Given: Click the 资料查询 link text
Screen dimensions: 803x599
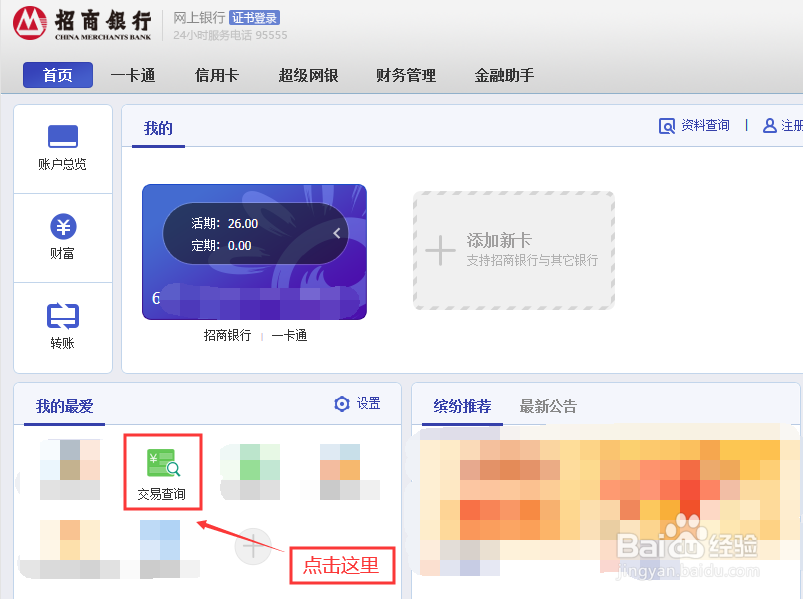Looking at the screenshot, I should (x=705, y=125).
